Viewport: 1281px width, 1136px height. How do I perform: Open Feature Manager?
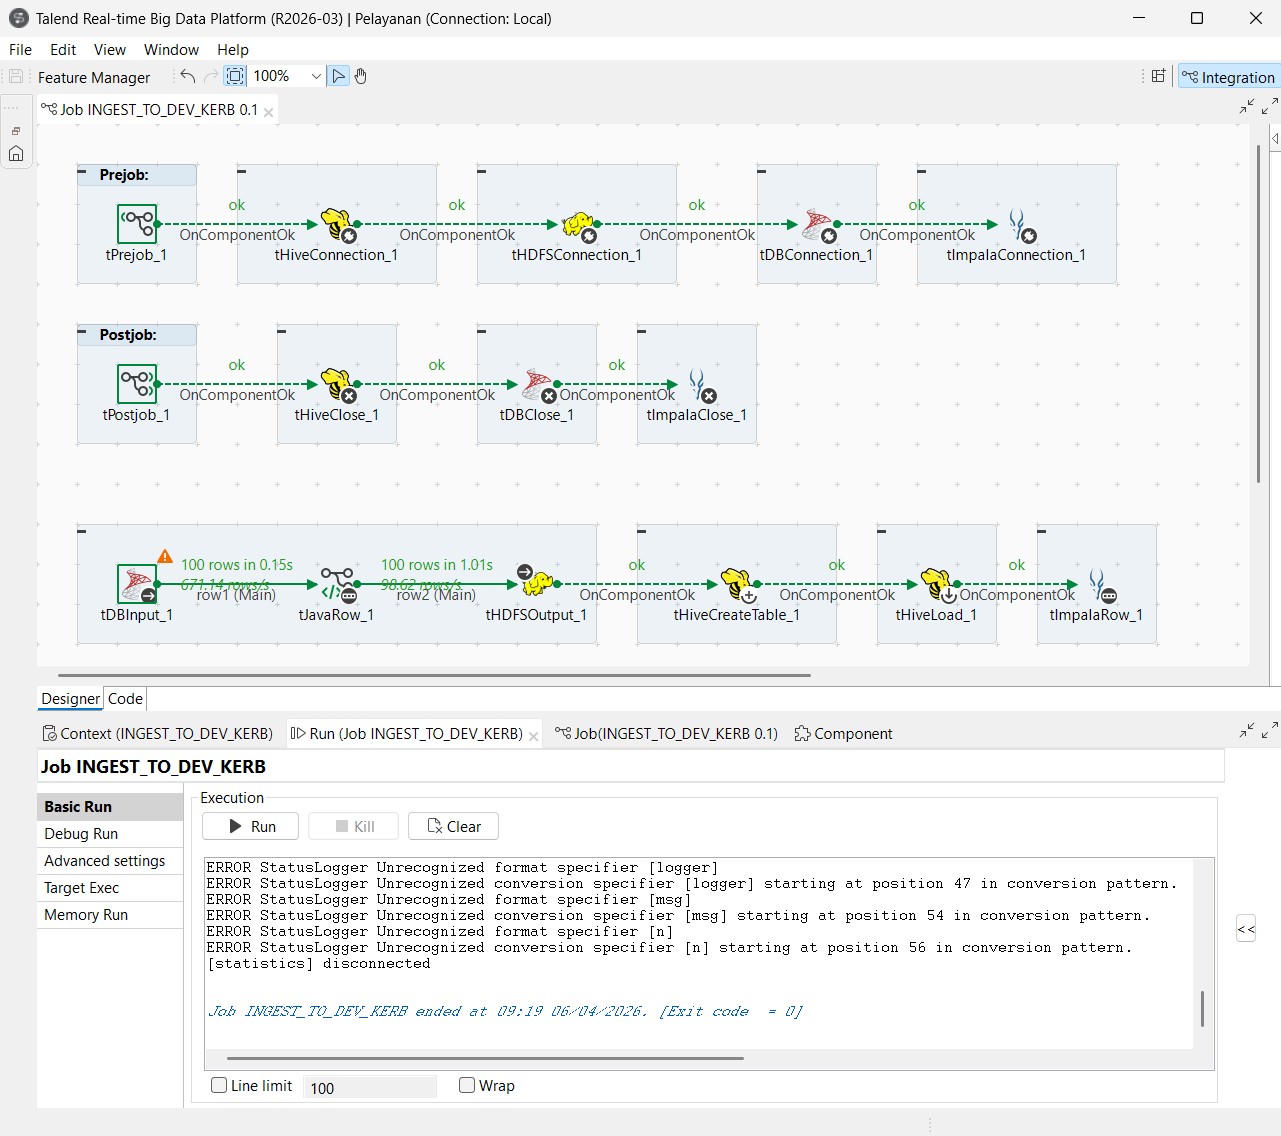pyautogui.click(x=94, y=77)
